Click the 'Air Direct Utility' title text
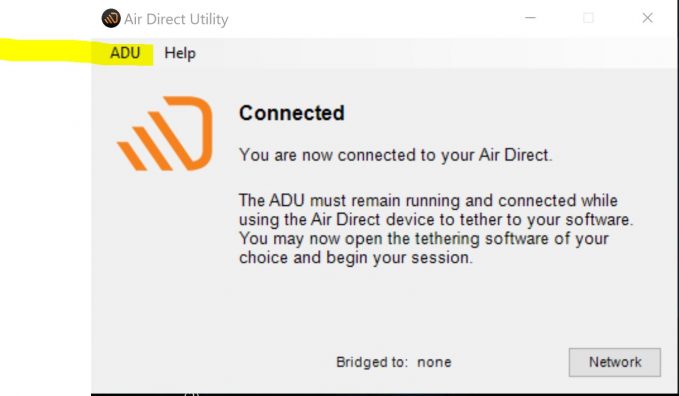 (x=176, y=19)
